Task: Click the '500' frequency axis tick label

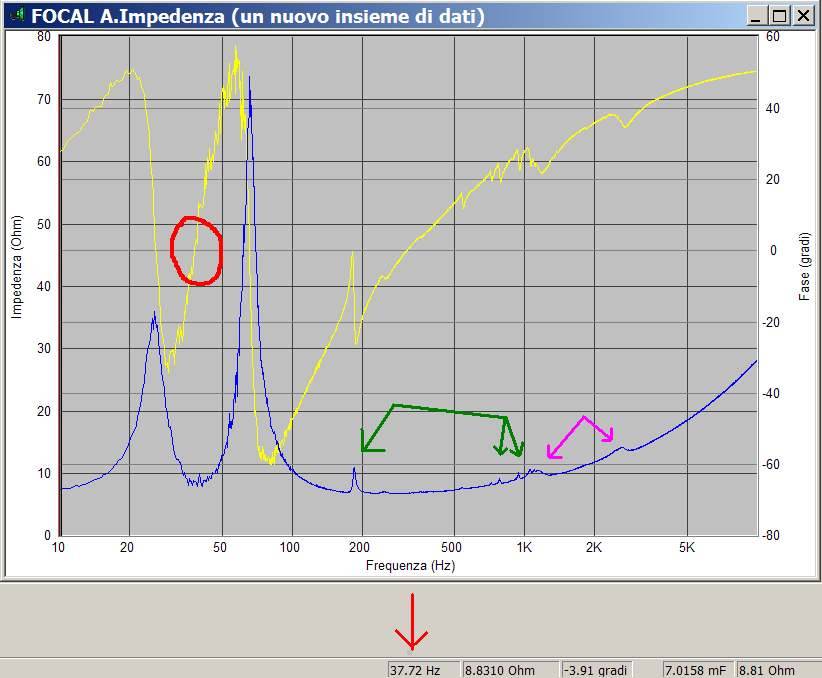Action: coord(451,547)
